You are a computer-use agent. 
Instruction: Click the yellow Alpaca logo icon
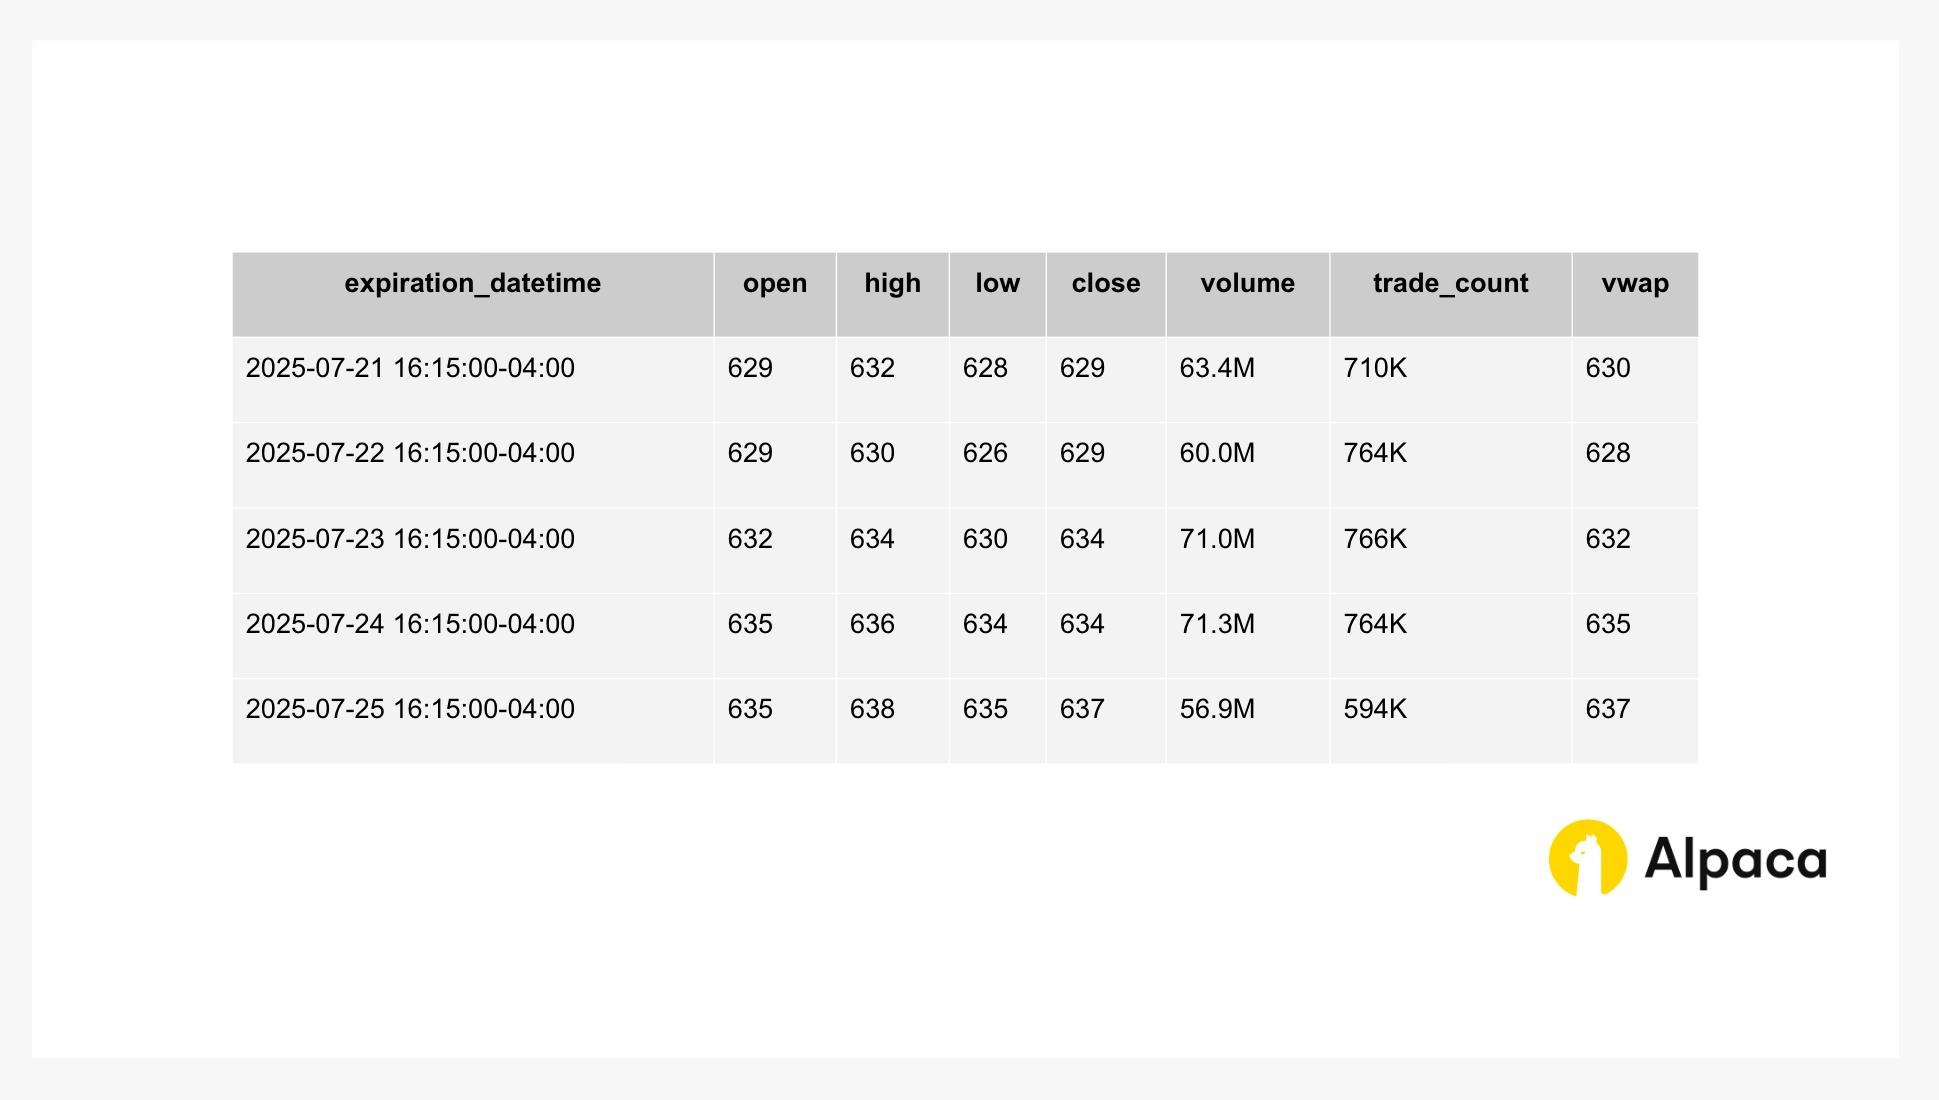pyautogui.click(x=1587, y=858)
